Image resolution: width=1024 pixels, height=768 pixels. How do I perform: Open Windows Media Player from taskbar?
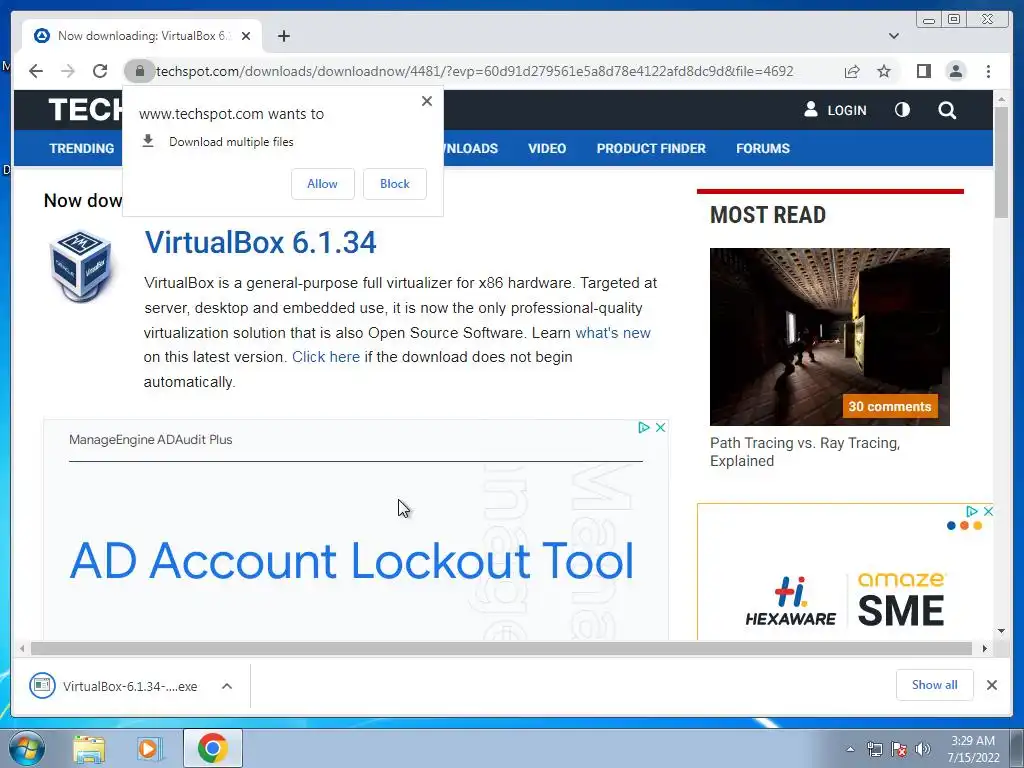pyautogui.click(x=150, y=749)
